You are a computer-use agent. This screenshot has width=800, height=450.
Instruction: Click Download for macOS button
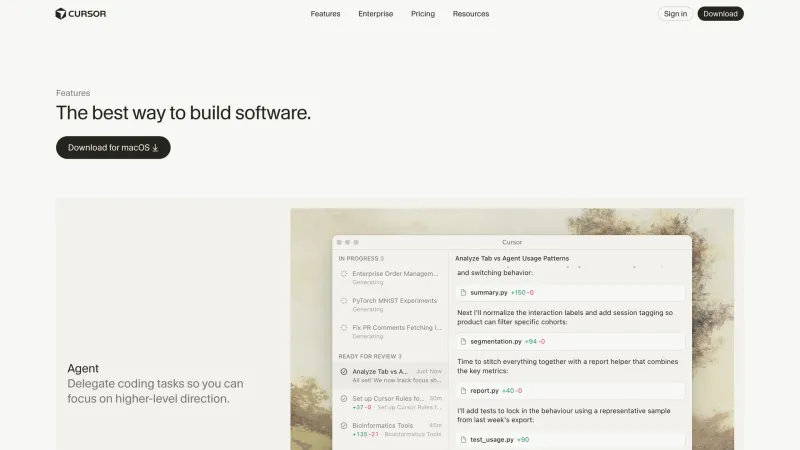(x=113, y=147)
